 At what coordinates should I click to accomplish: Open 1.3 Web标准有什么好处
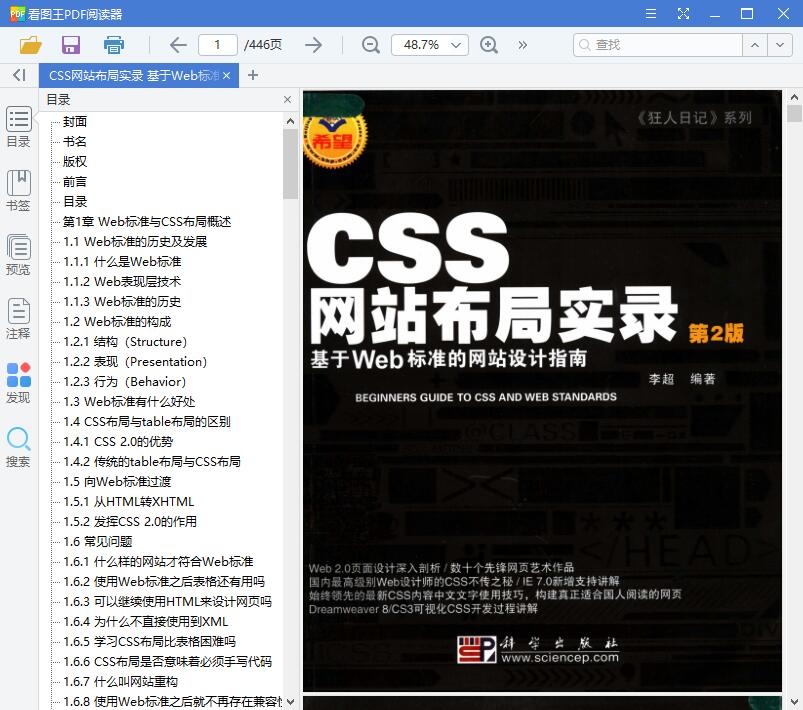pyautogui.click(x=129, y=401)
